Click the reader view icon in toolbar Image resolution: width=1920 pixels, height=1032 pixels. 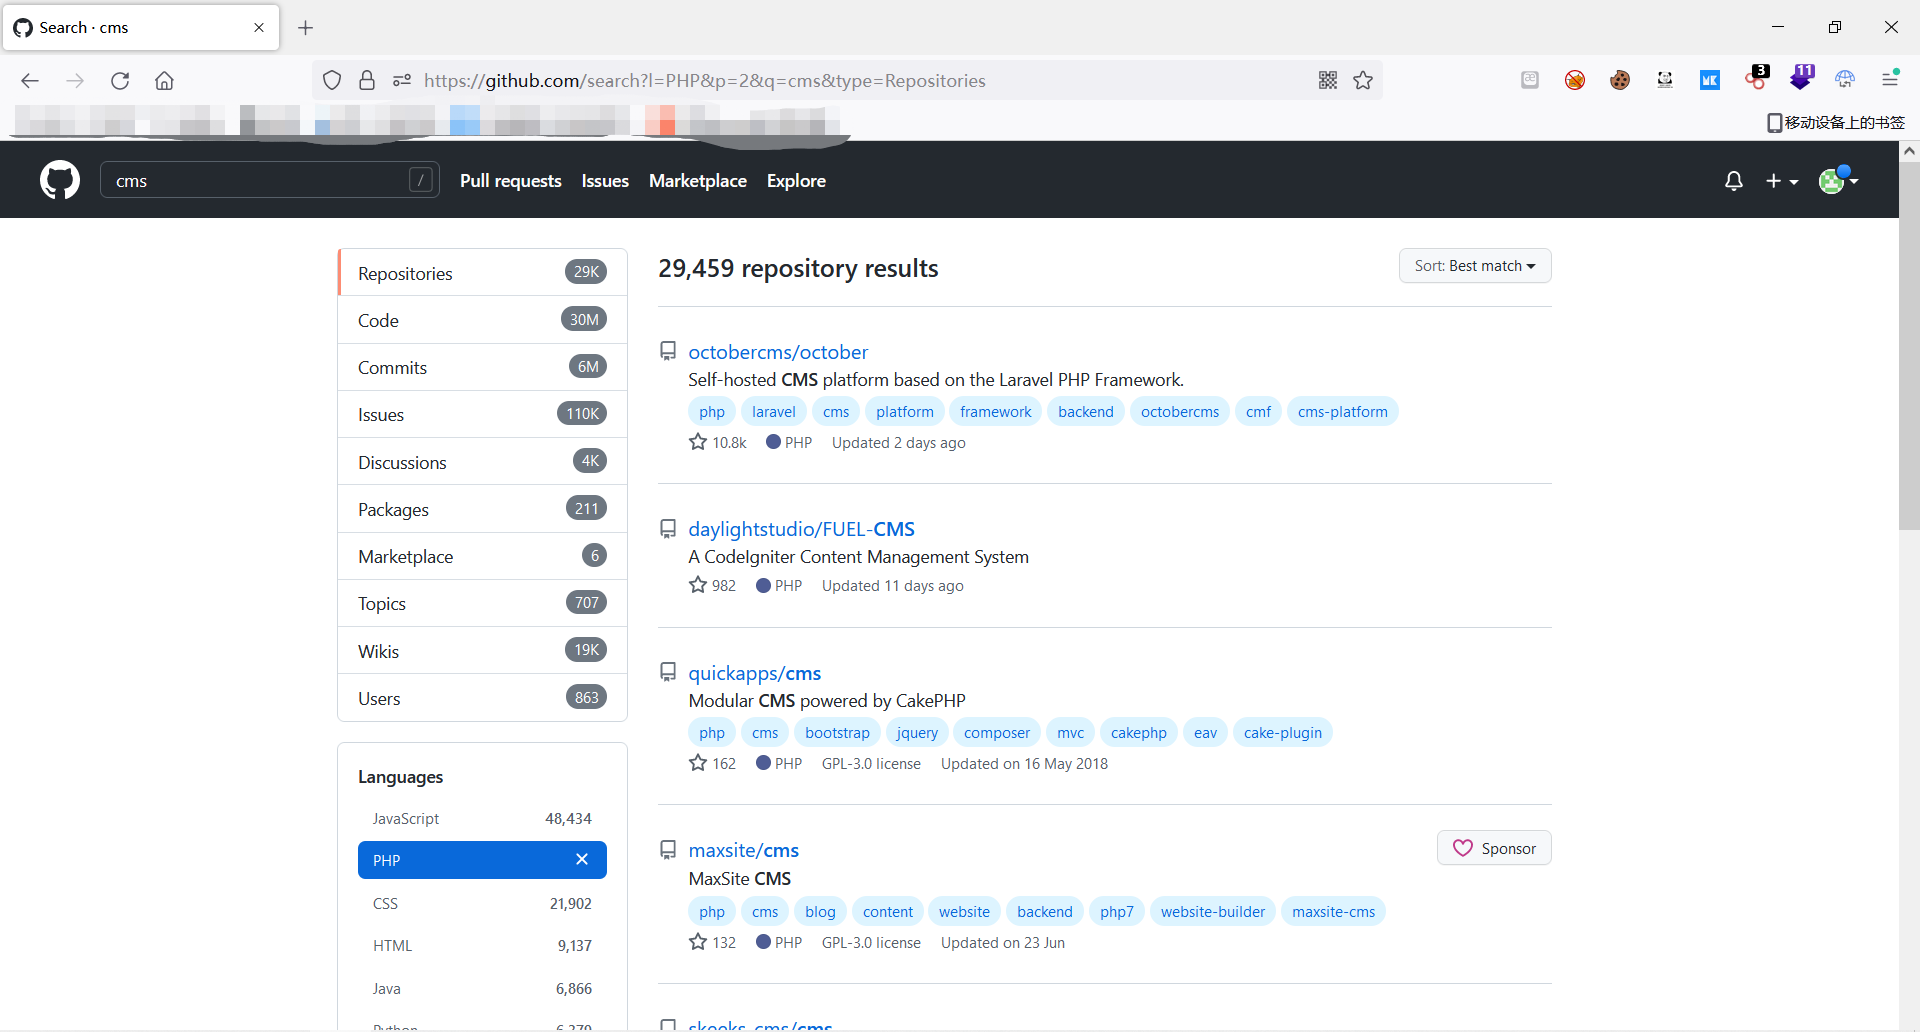point(1530,80)
